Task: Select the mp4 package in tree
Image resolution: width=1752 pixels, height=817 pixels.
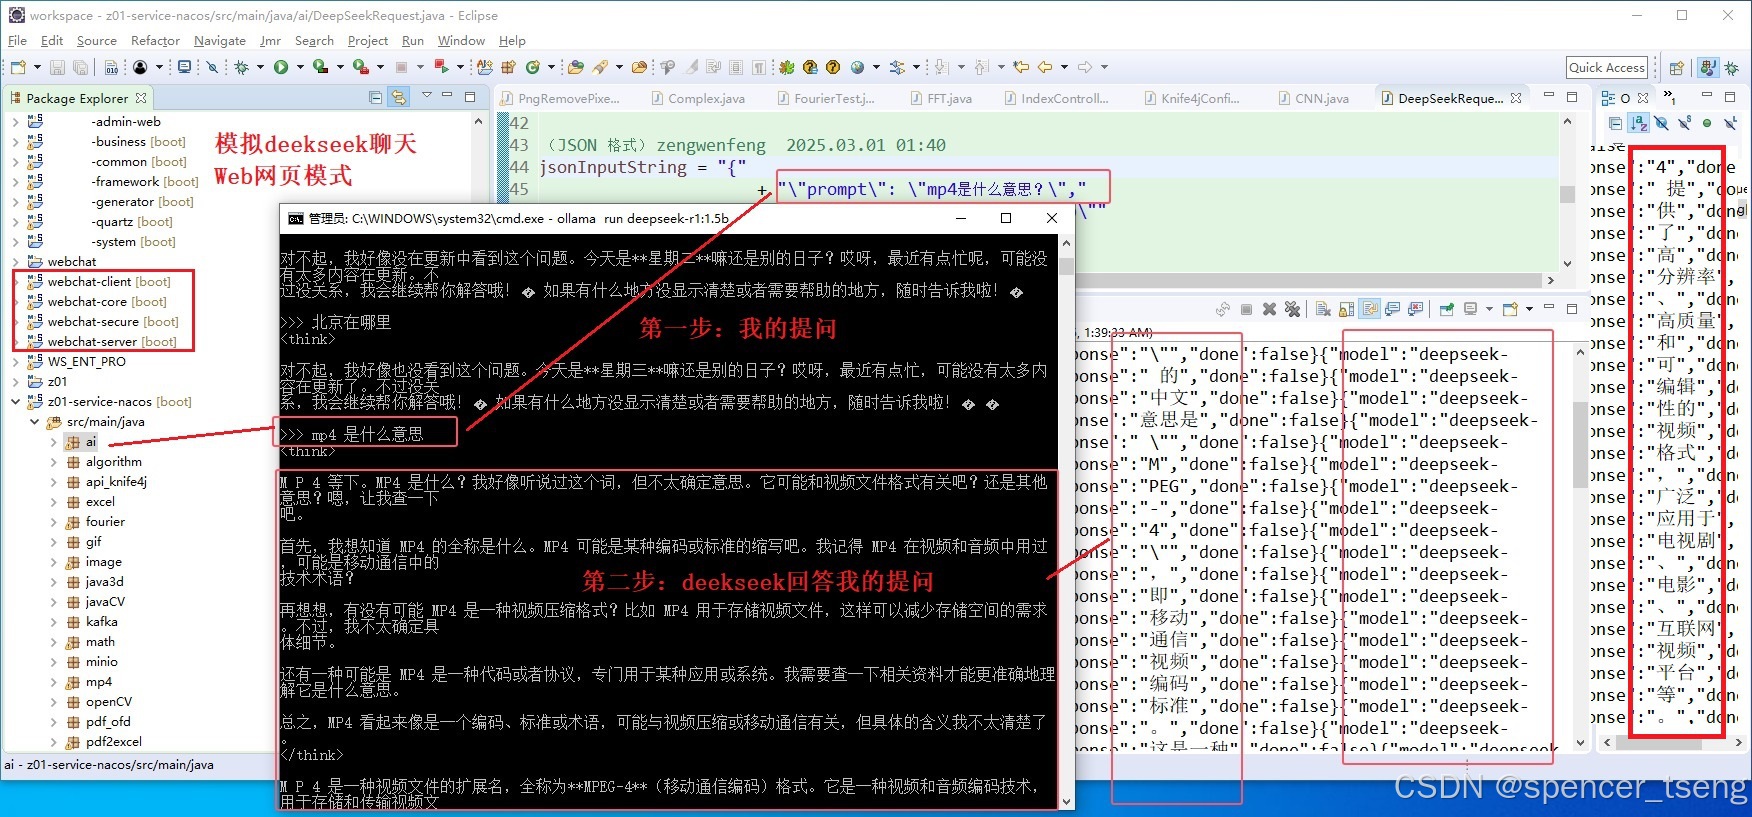Action: [x=99, y=682]
